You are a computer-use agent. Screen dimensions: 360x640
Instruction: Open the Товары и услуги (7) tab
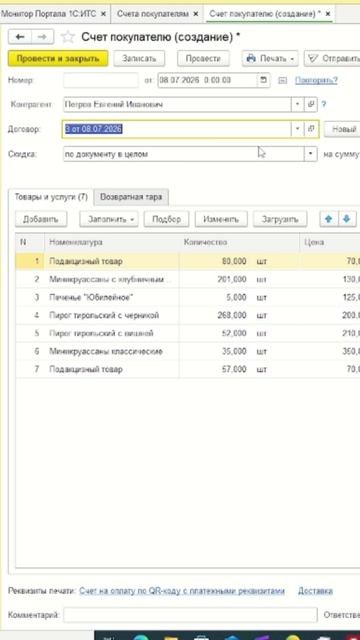[x=51, y=197]
